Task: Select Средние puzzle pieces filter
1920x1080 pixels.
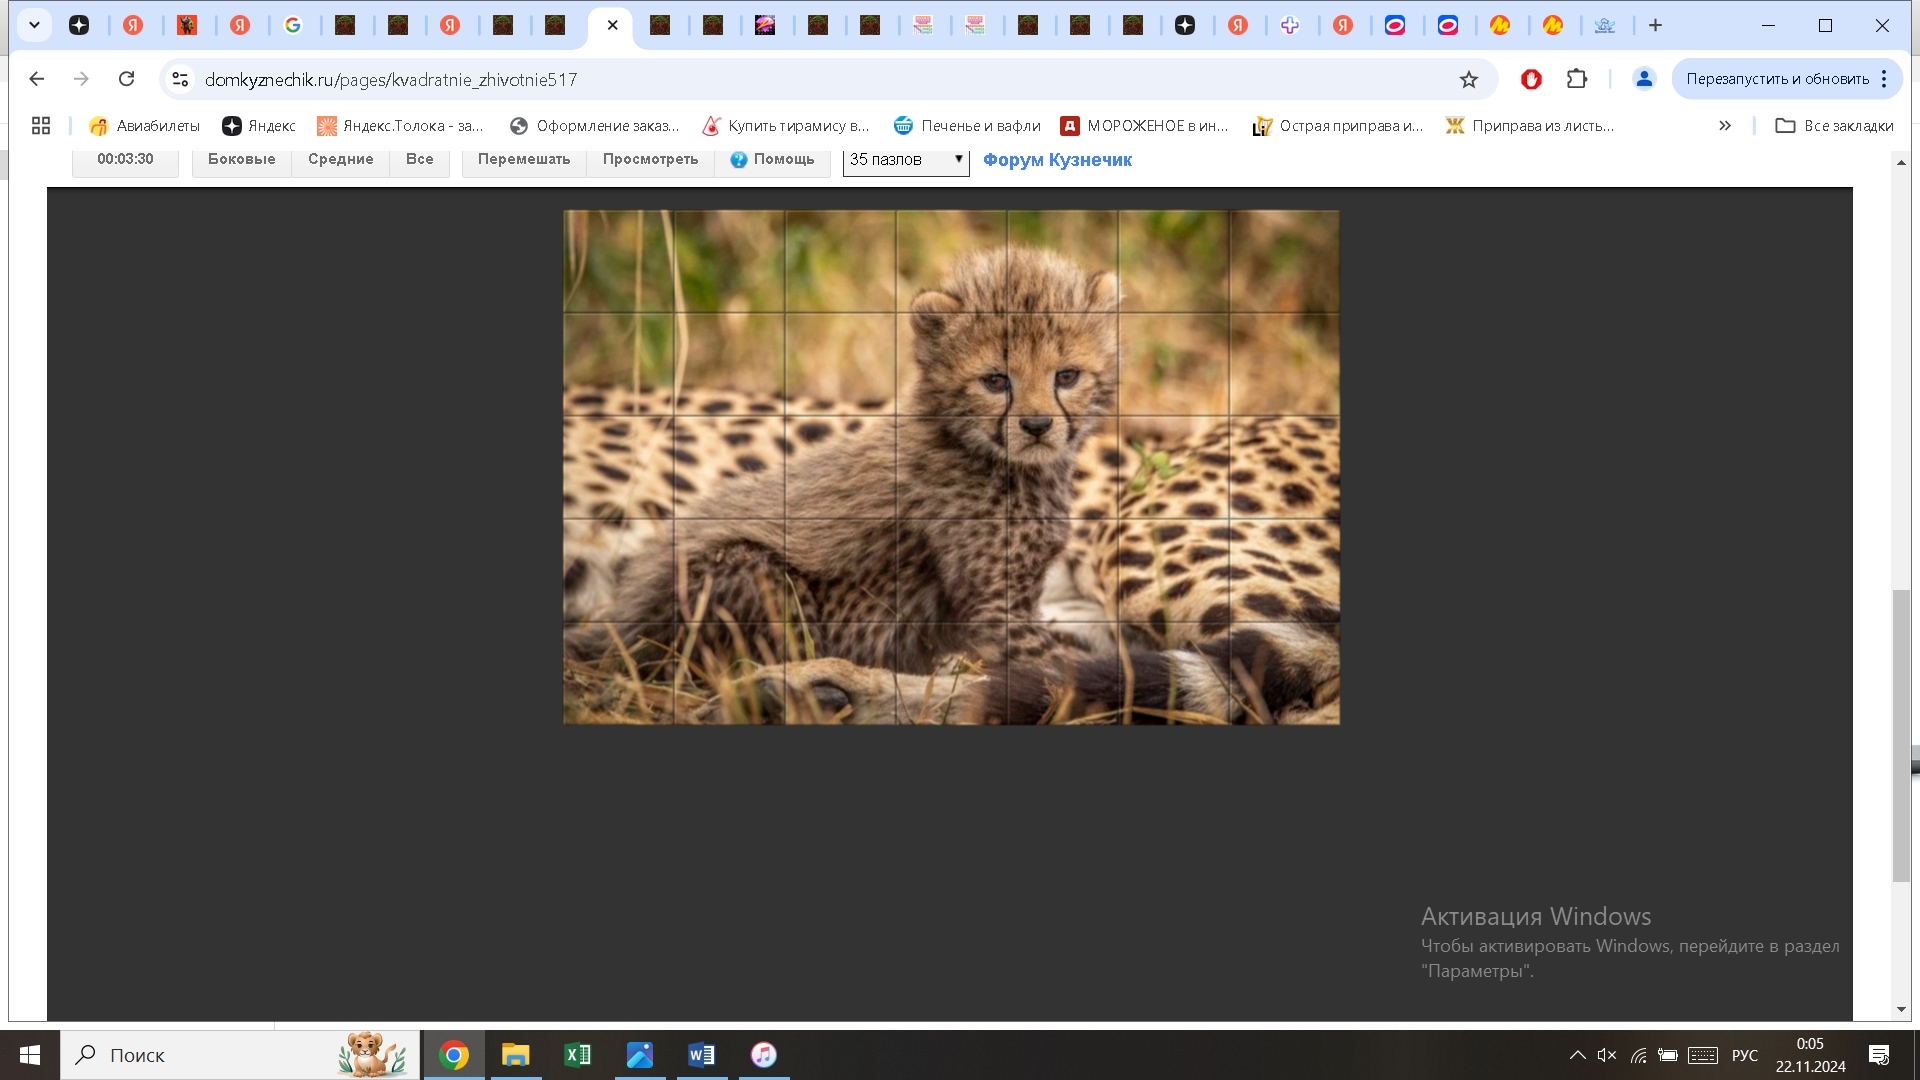Action: click(x=340, y=160)
